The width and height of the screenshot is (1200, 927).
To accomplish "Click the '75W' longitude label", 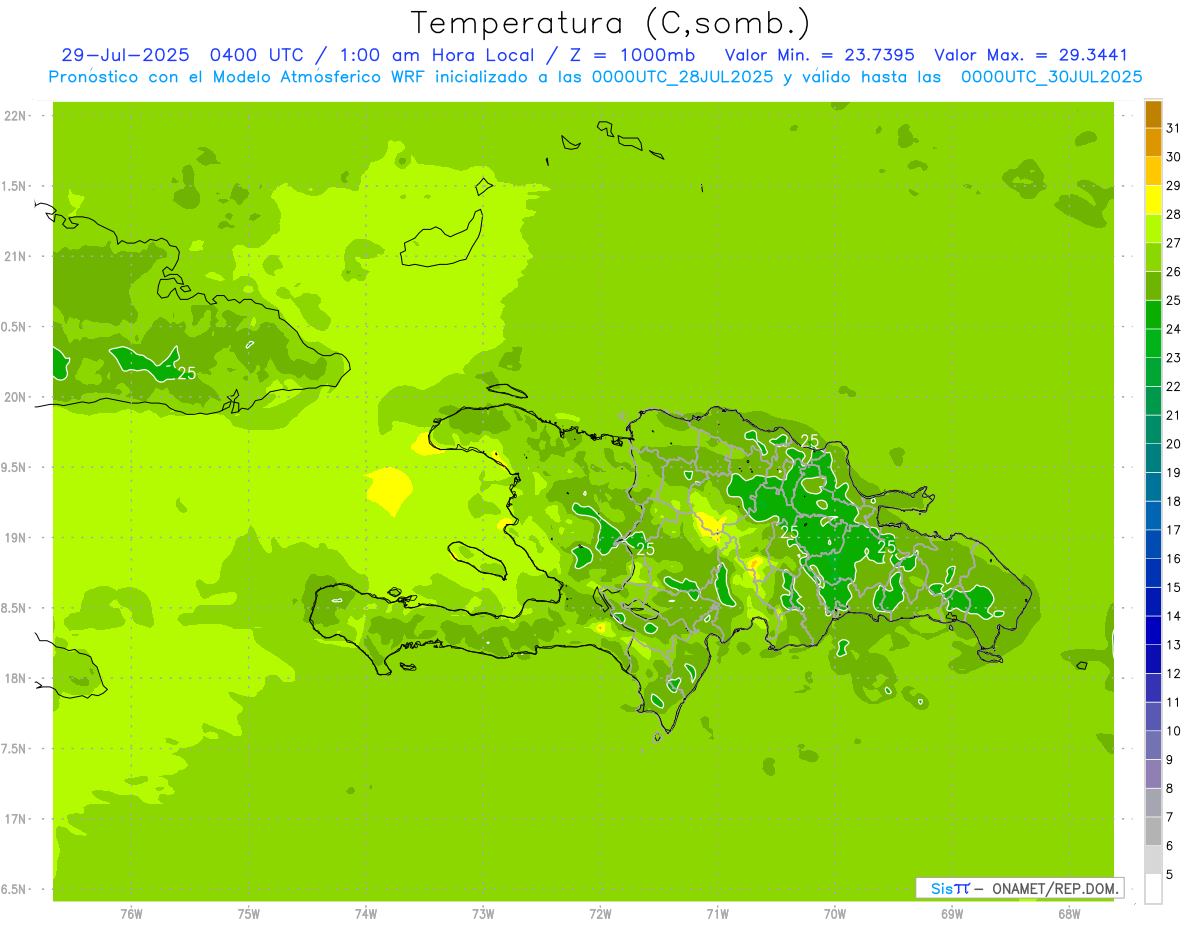I will (249, 914).
